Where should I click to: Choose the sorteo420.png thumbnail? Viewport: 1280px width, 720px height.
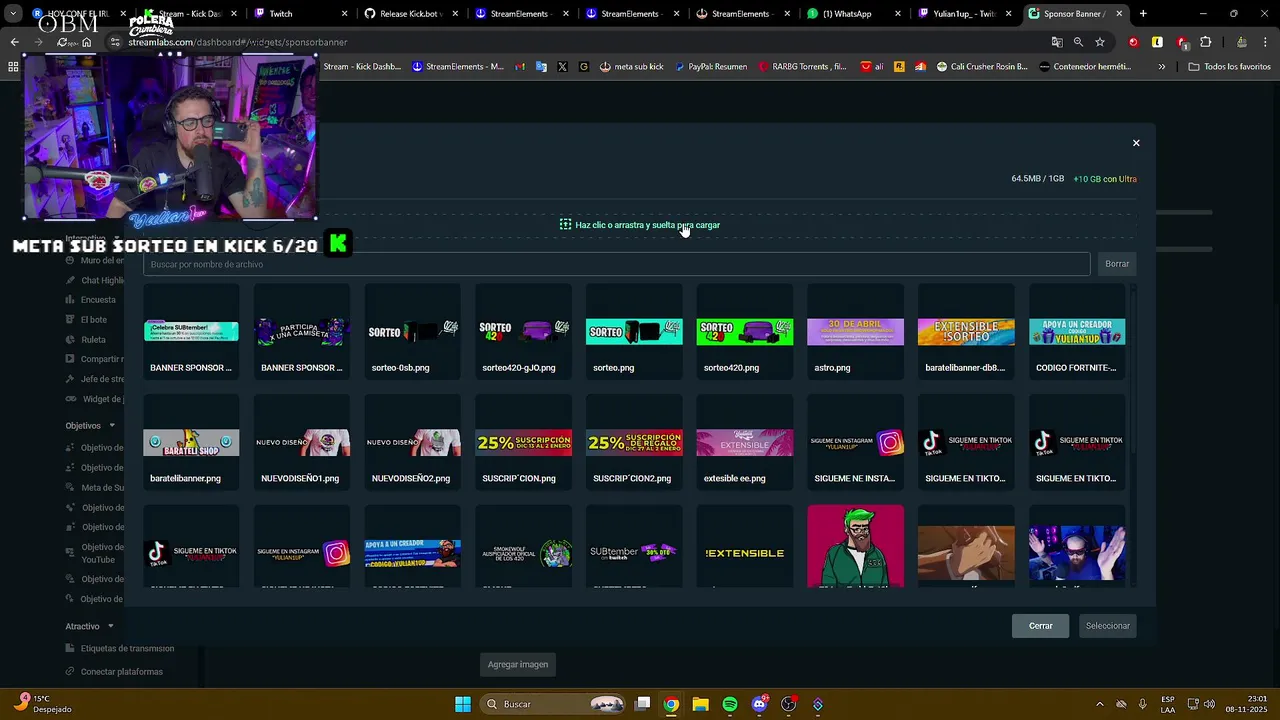pos(744,332)
